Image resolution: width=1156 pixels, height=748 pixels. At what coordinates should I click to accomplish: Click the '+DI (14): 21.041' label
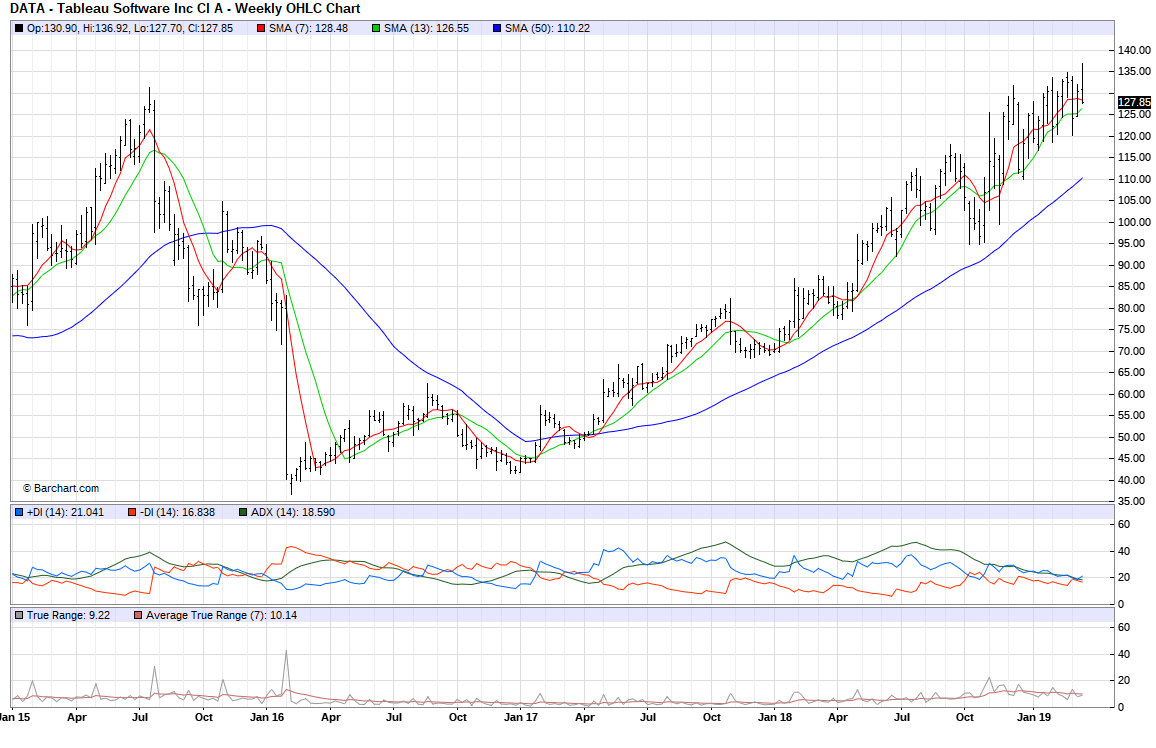pyautogui.click(x=66, y=512)
